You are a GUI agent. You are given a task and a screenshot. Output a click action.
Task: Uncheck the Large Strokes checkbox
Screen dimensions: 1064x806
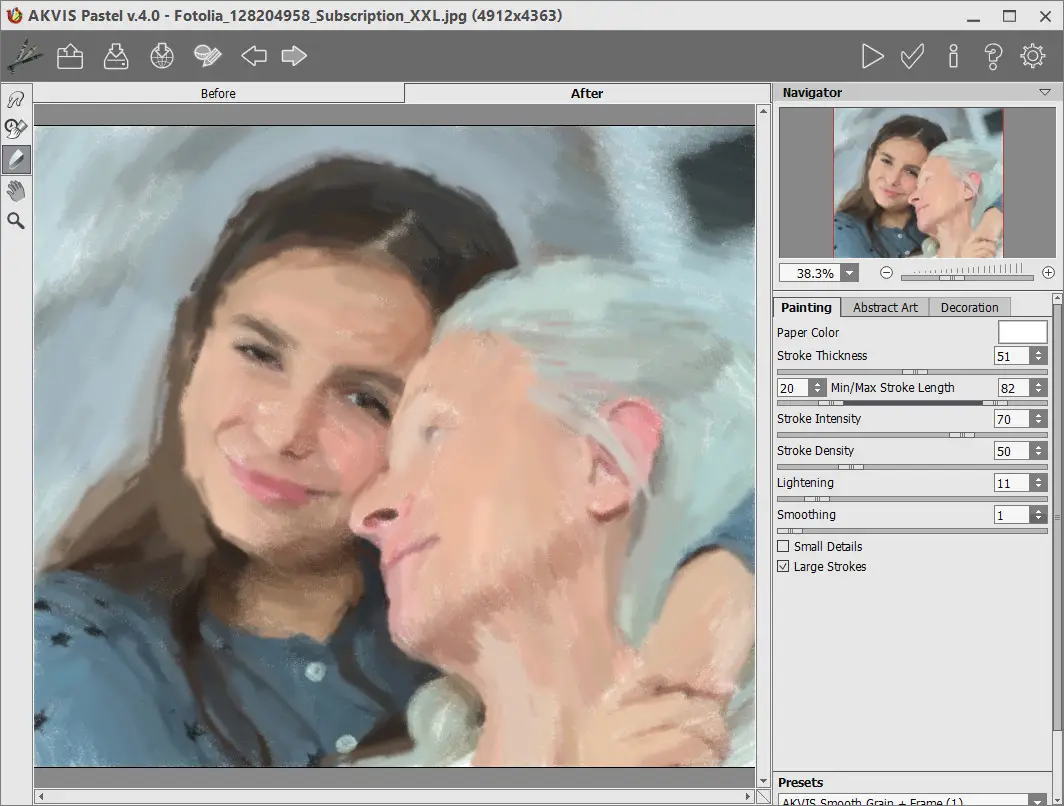tap(783, 567)
